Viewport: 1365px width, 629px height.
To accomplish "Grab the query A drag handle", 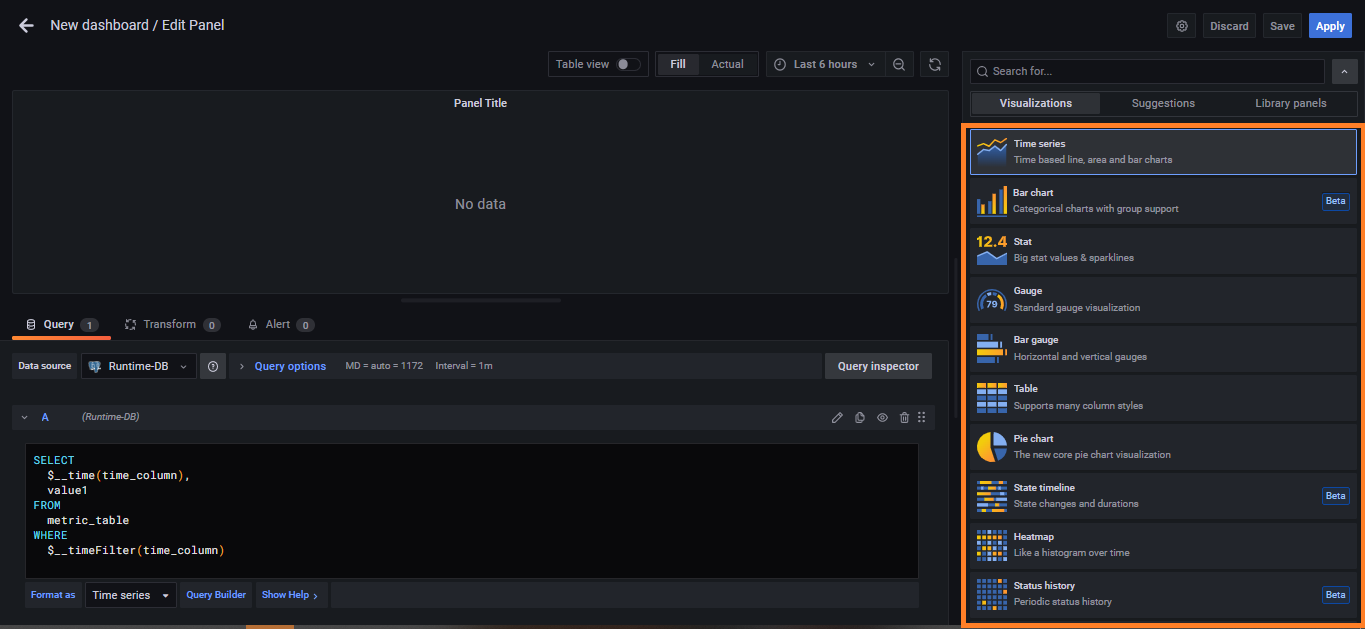I will coord(922,417).
